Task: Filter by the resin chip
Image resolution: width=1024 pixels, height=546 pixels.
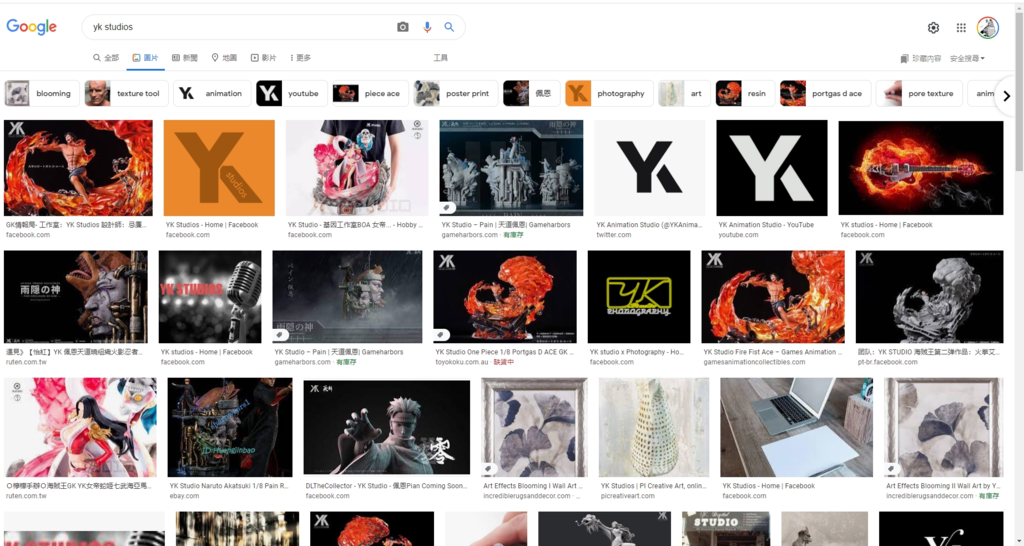Action: coord(745,93)
